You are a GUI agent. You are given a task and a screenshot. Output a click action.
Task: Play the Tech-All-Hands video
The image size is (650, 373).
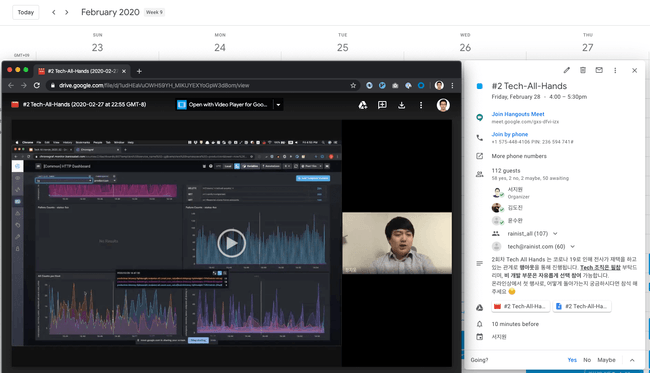[x=231, y=243]
